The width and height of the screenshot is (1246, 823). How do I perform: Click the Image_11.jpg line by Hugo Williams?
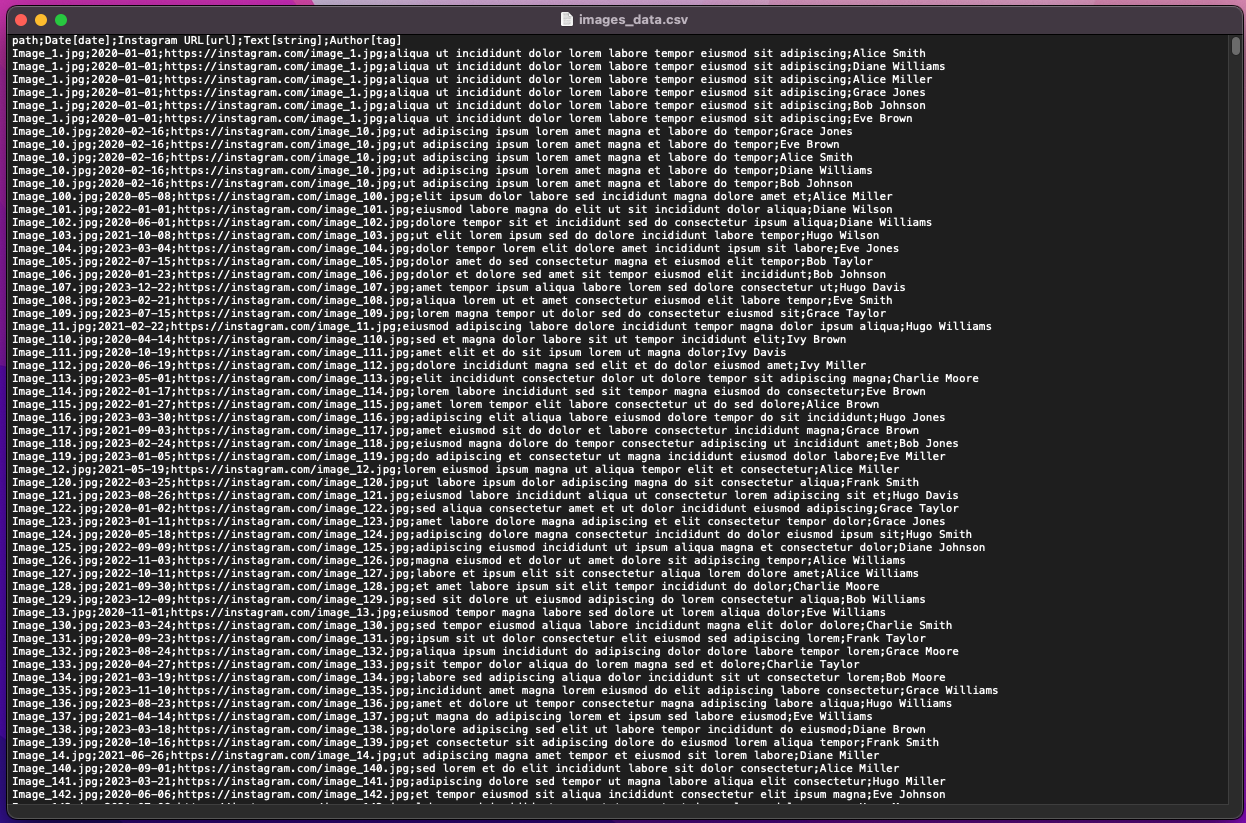click(502, 326)
